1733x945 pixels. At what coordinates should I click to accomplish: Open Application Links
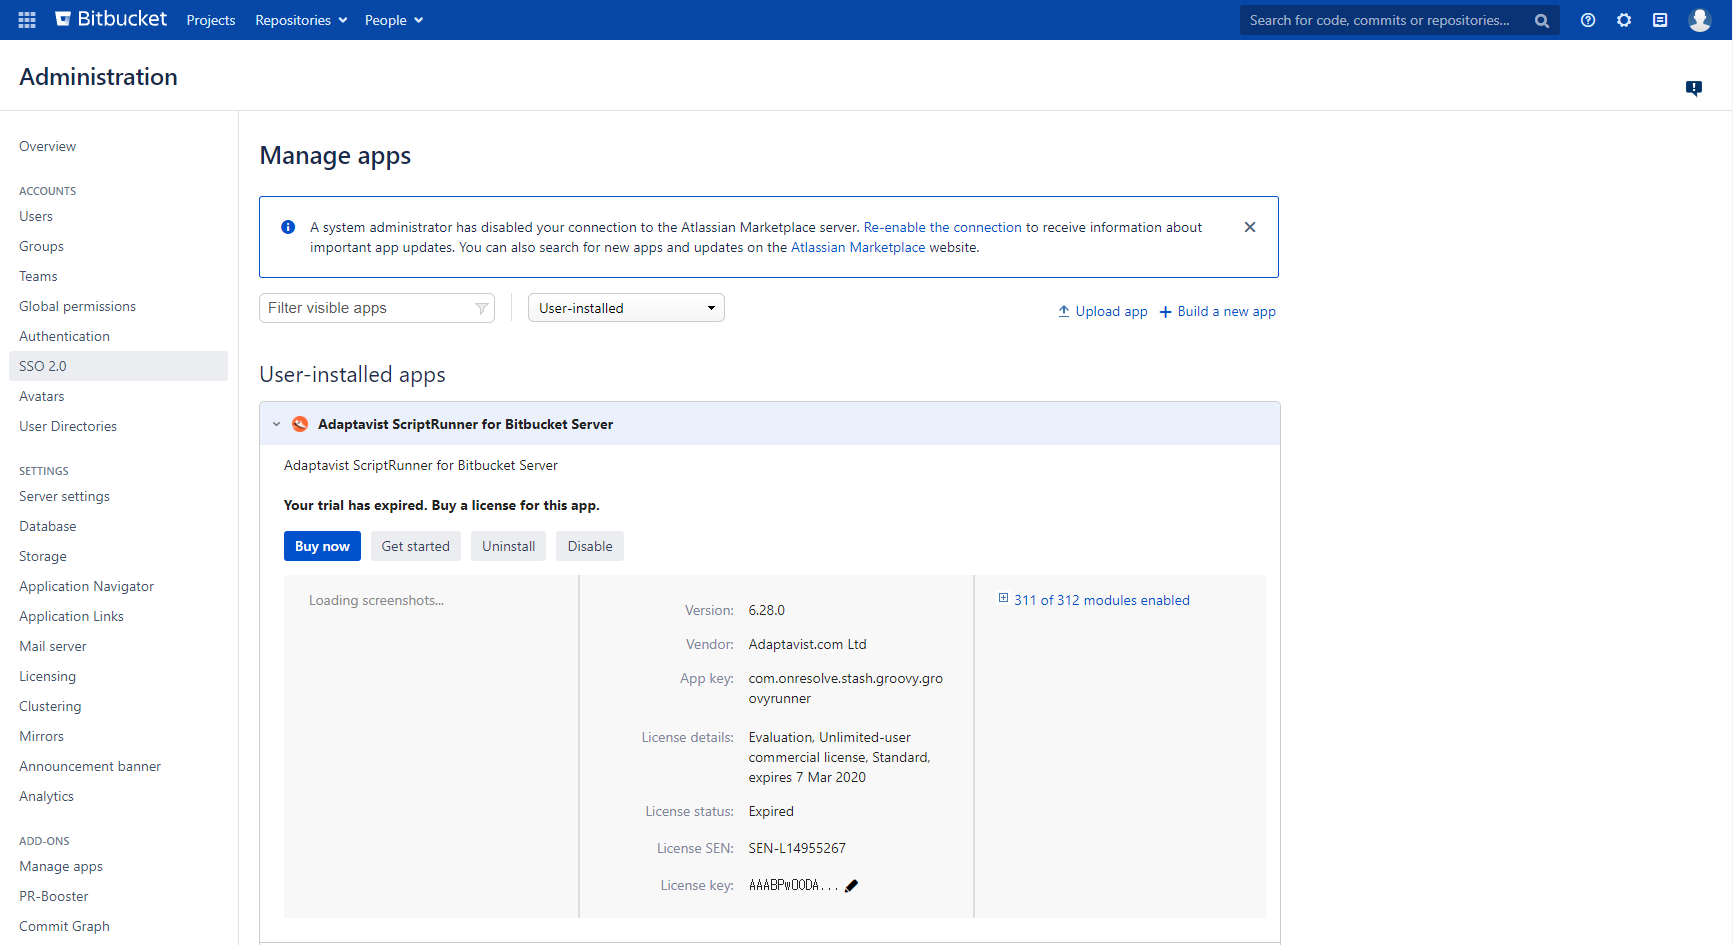71,616
